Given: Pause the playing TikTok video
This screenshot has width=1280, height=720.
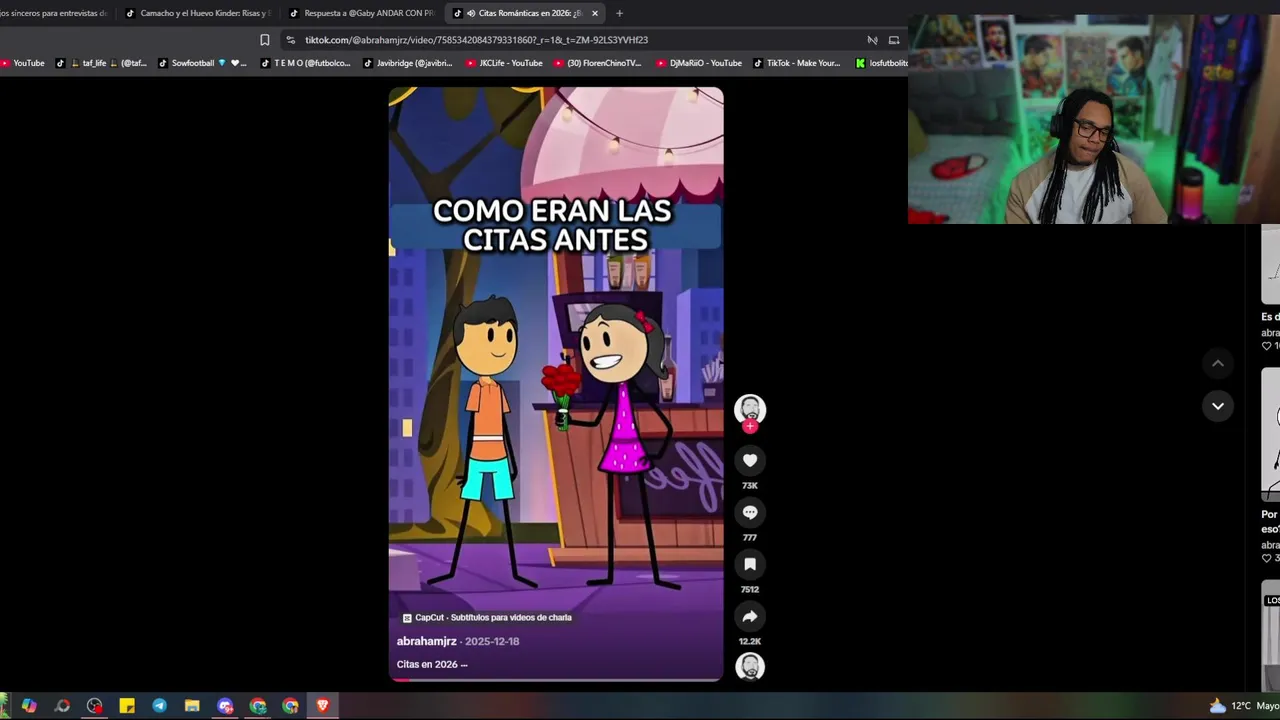Looking at the screenshot, I should (x=556, y=385).
